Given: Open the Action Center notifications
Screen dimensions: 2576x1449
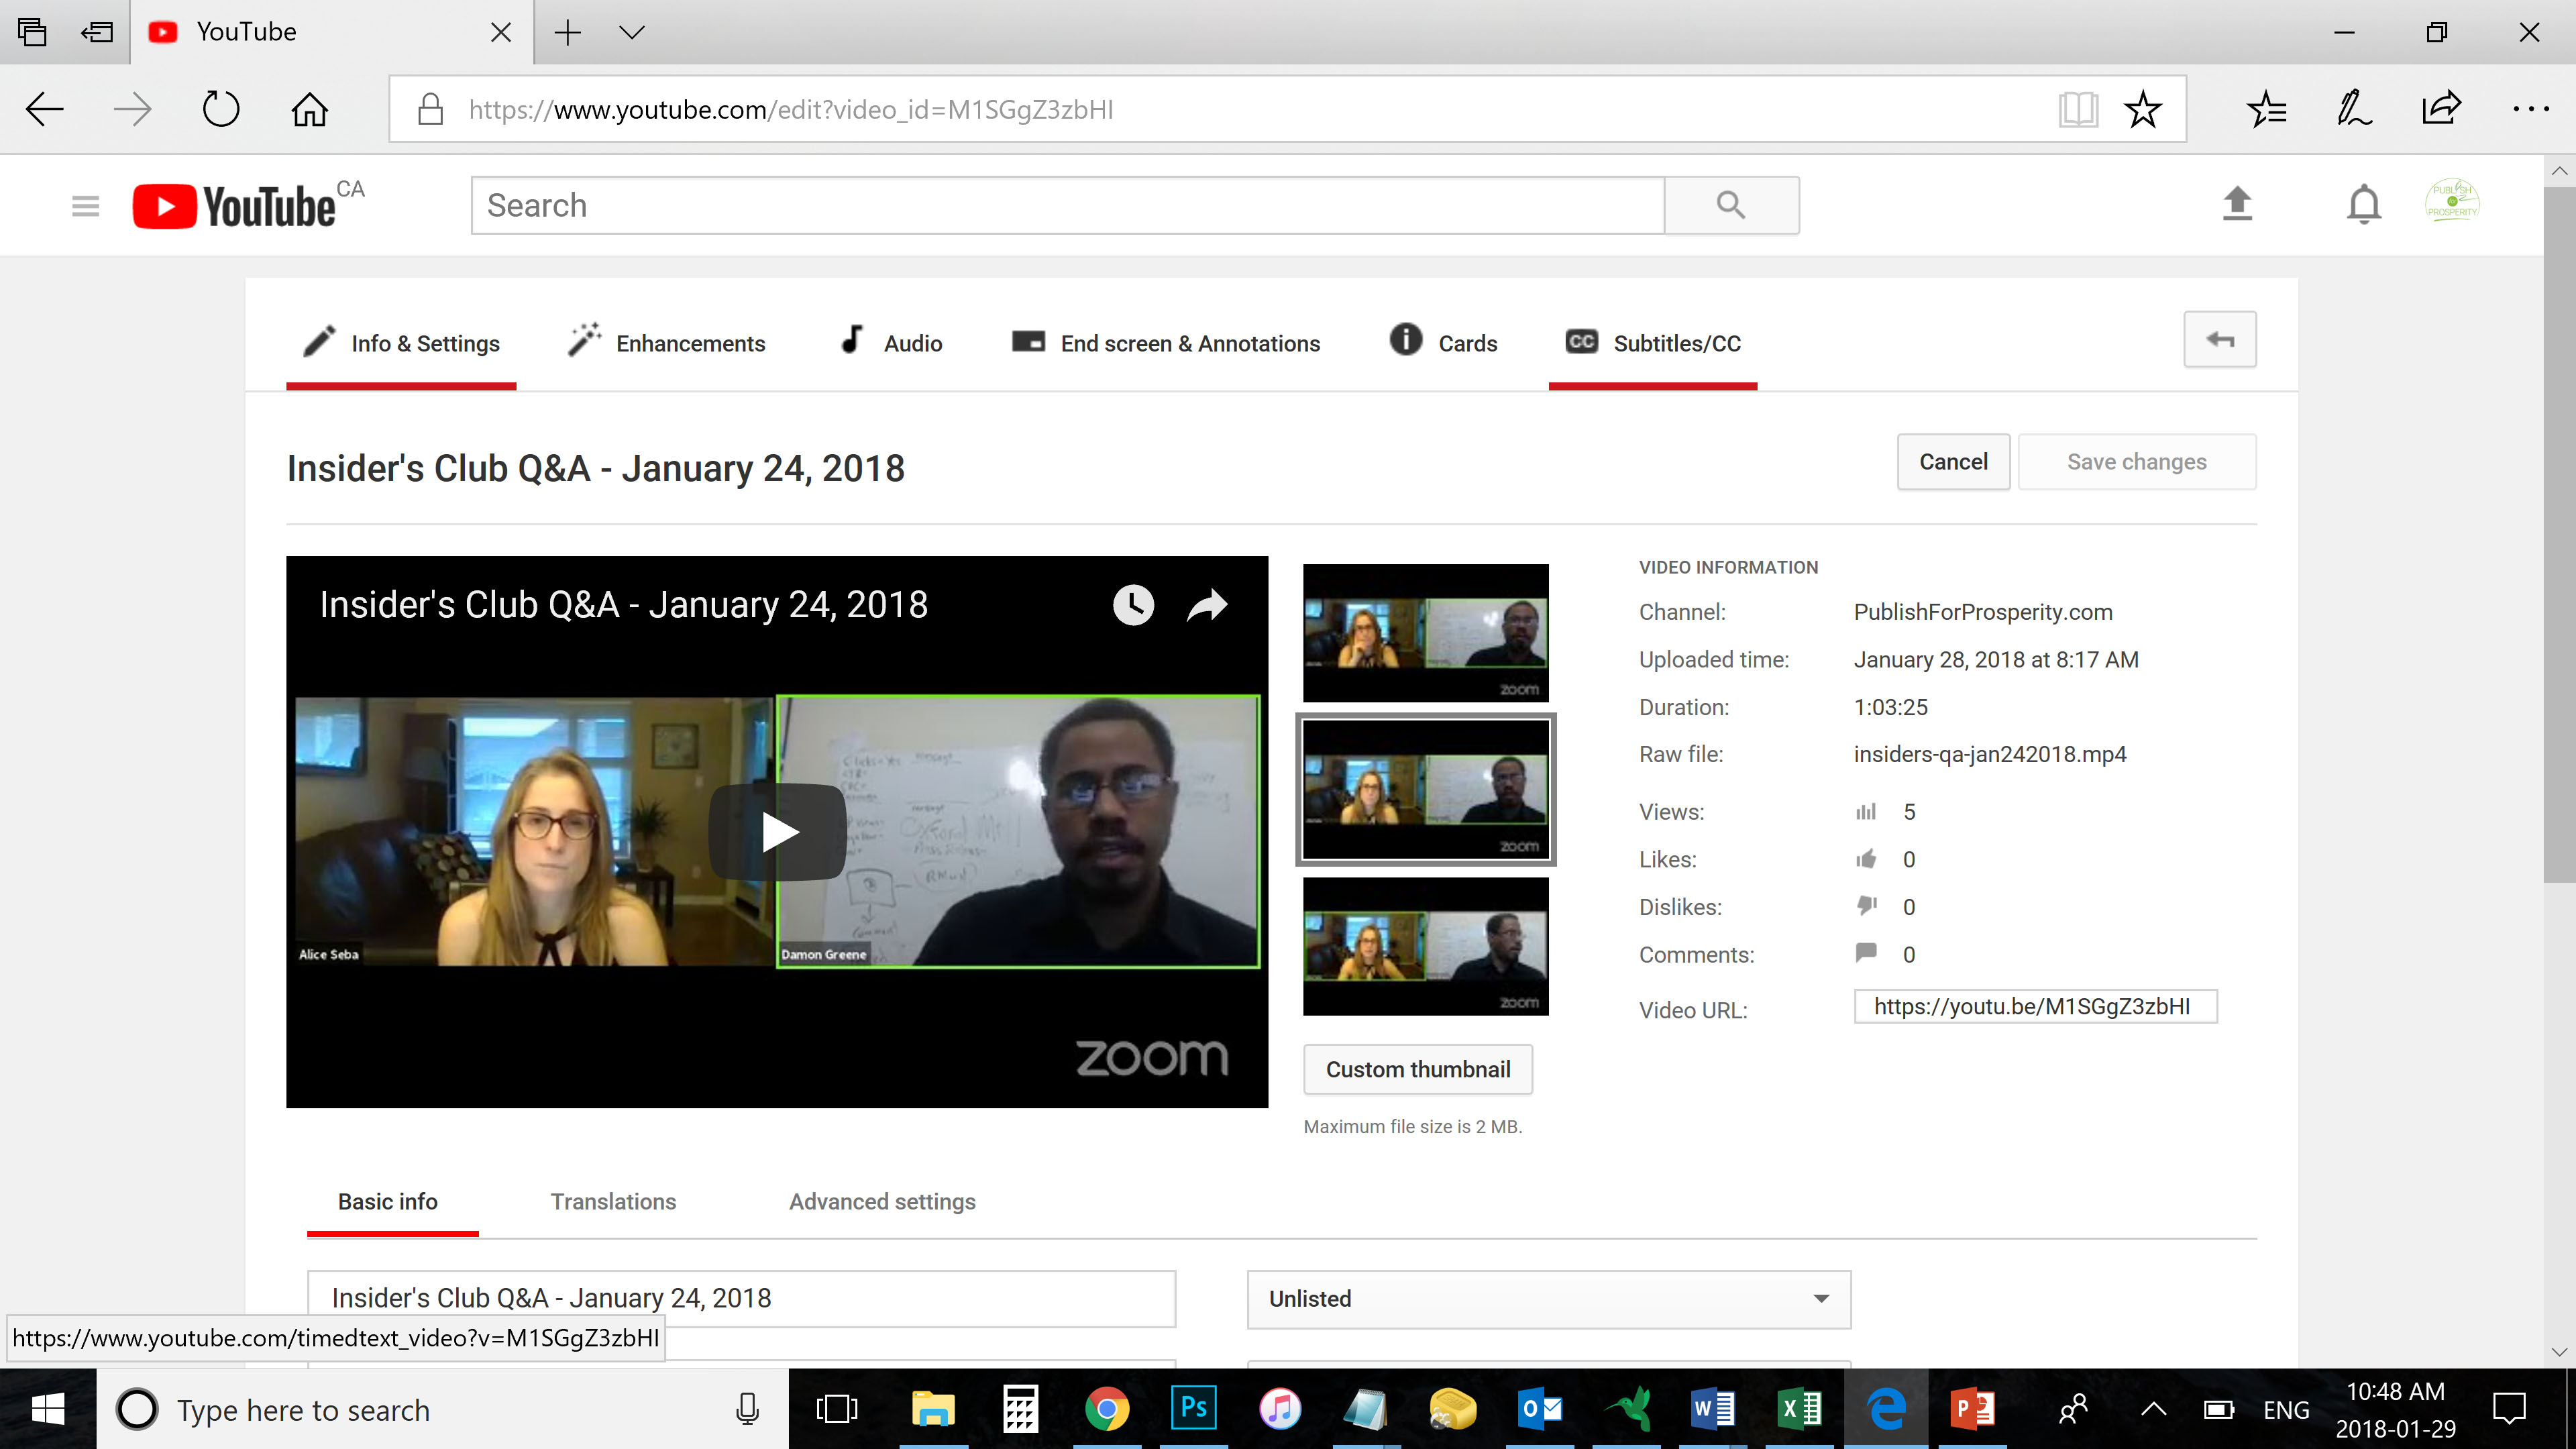Looking at the screenshot, I should pos(2509,1409).
